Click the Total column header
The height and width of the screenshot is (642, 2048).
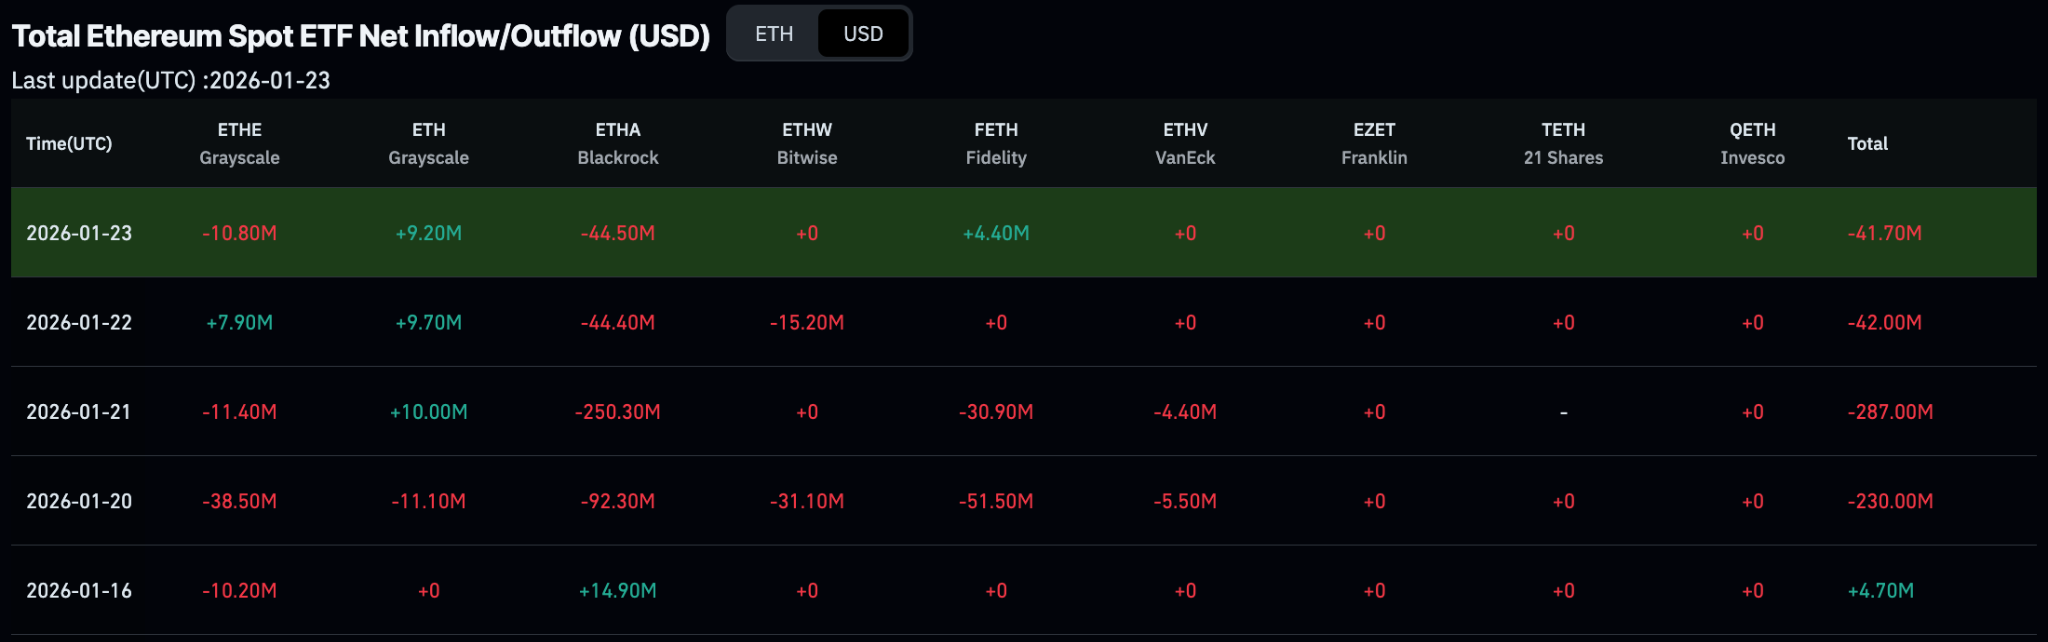pyautogui.click(x=1867, y=144)
